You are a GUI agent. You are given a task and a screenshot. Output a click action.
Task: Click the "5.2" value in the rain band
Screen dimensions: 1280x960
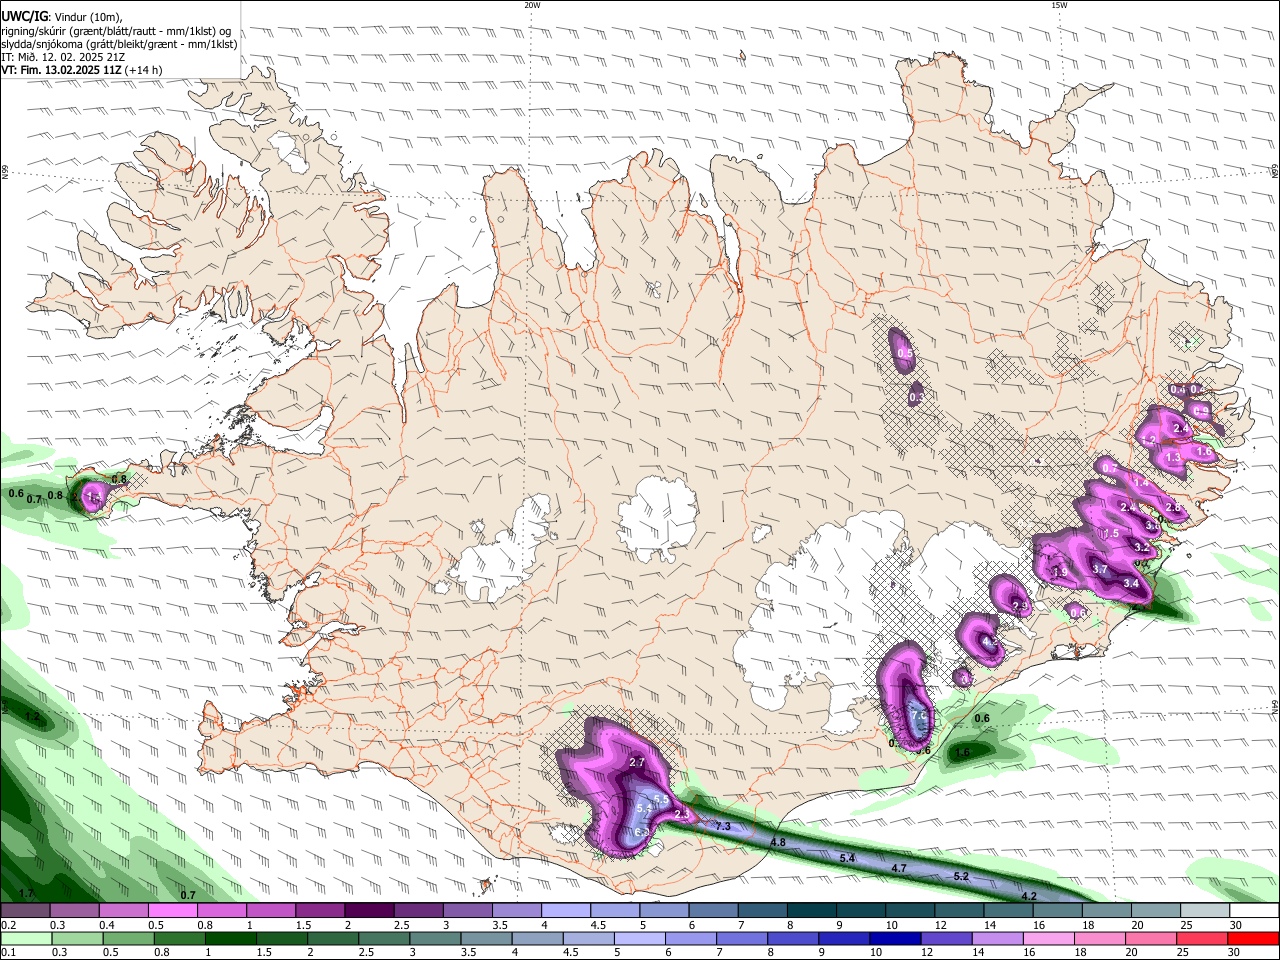(x=961, y=876)
